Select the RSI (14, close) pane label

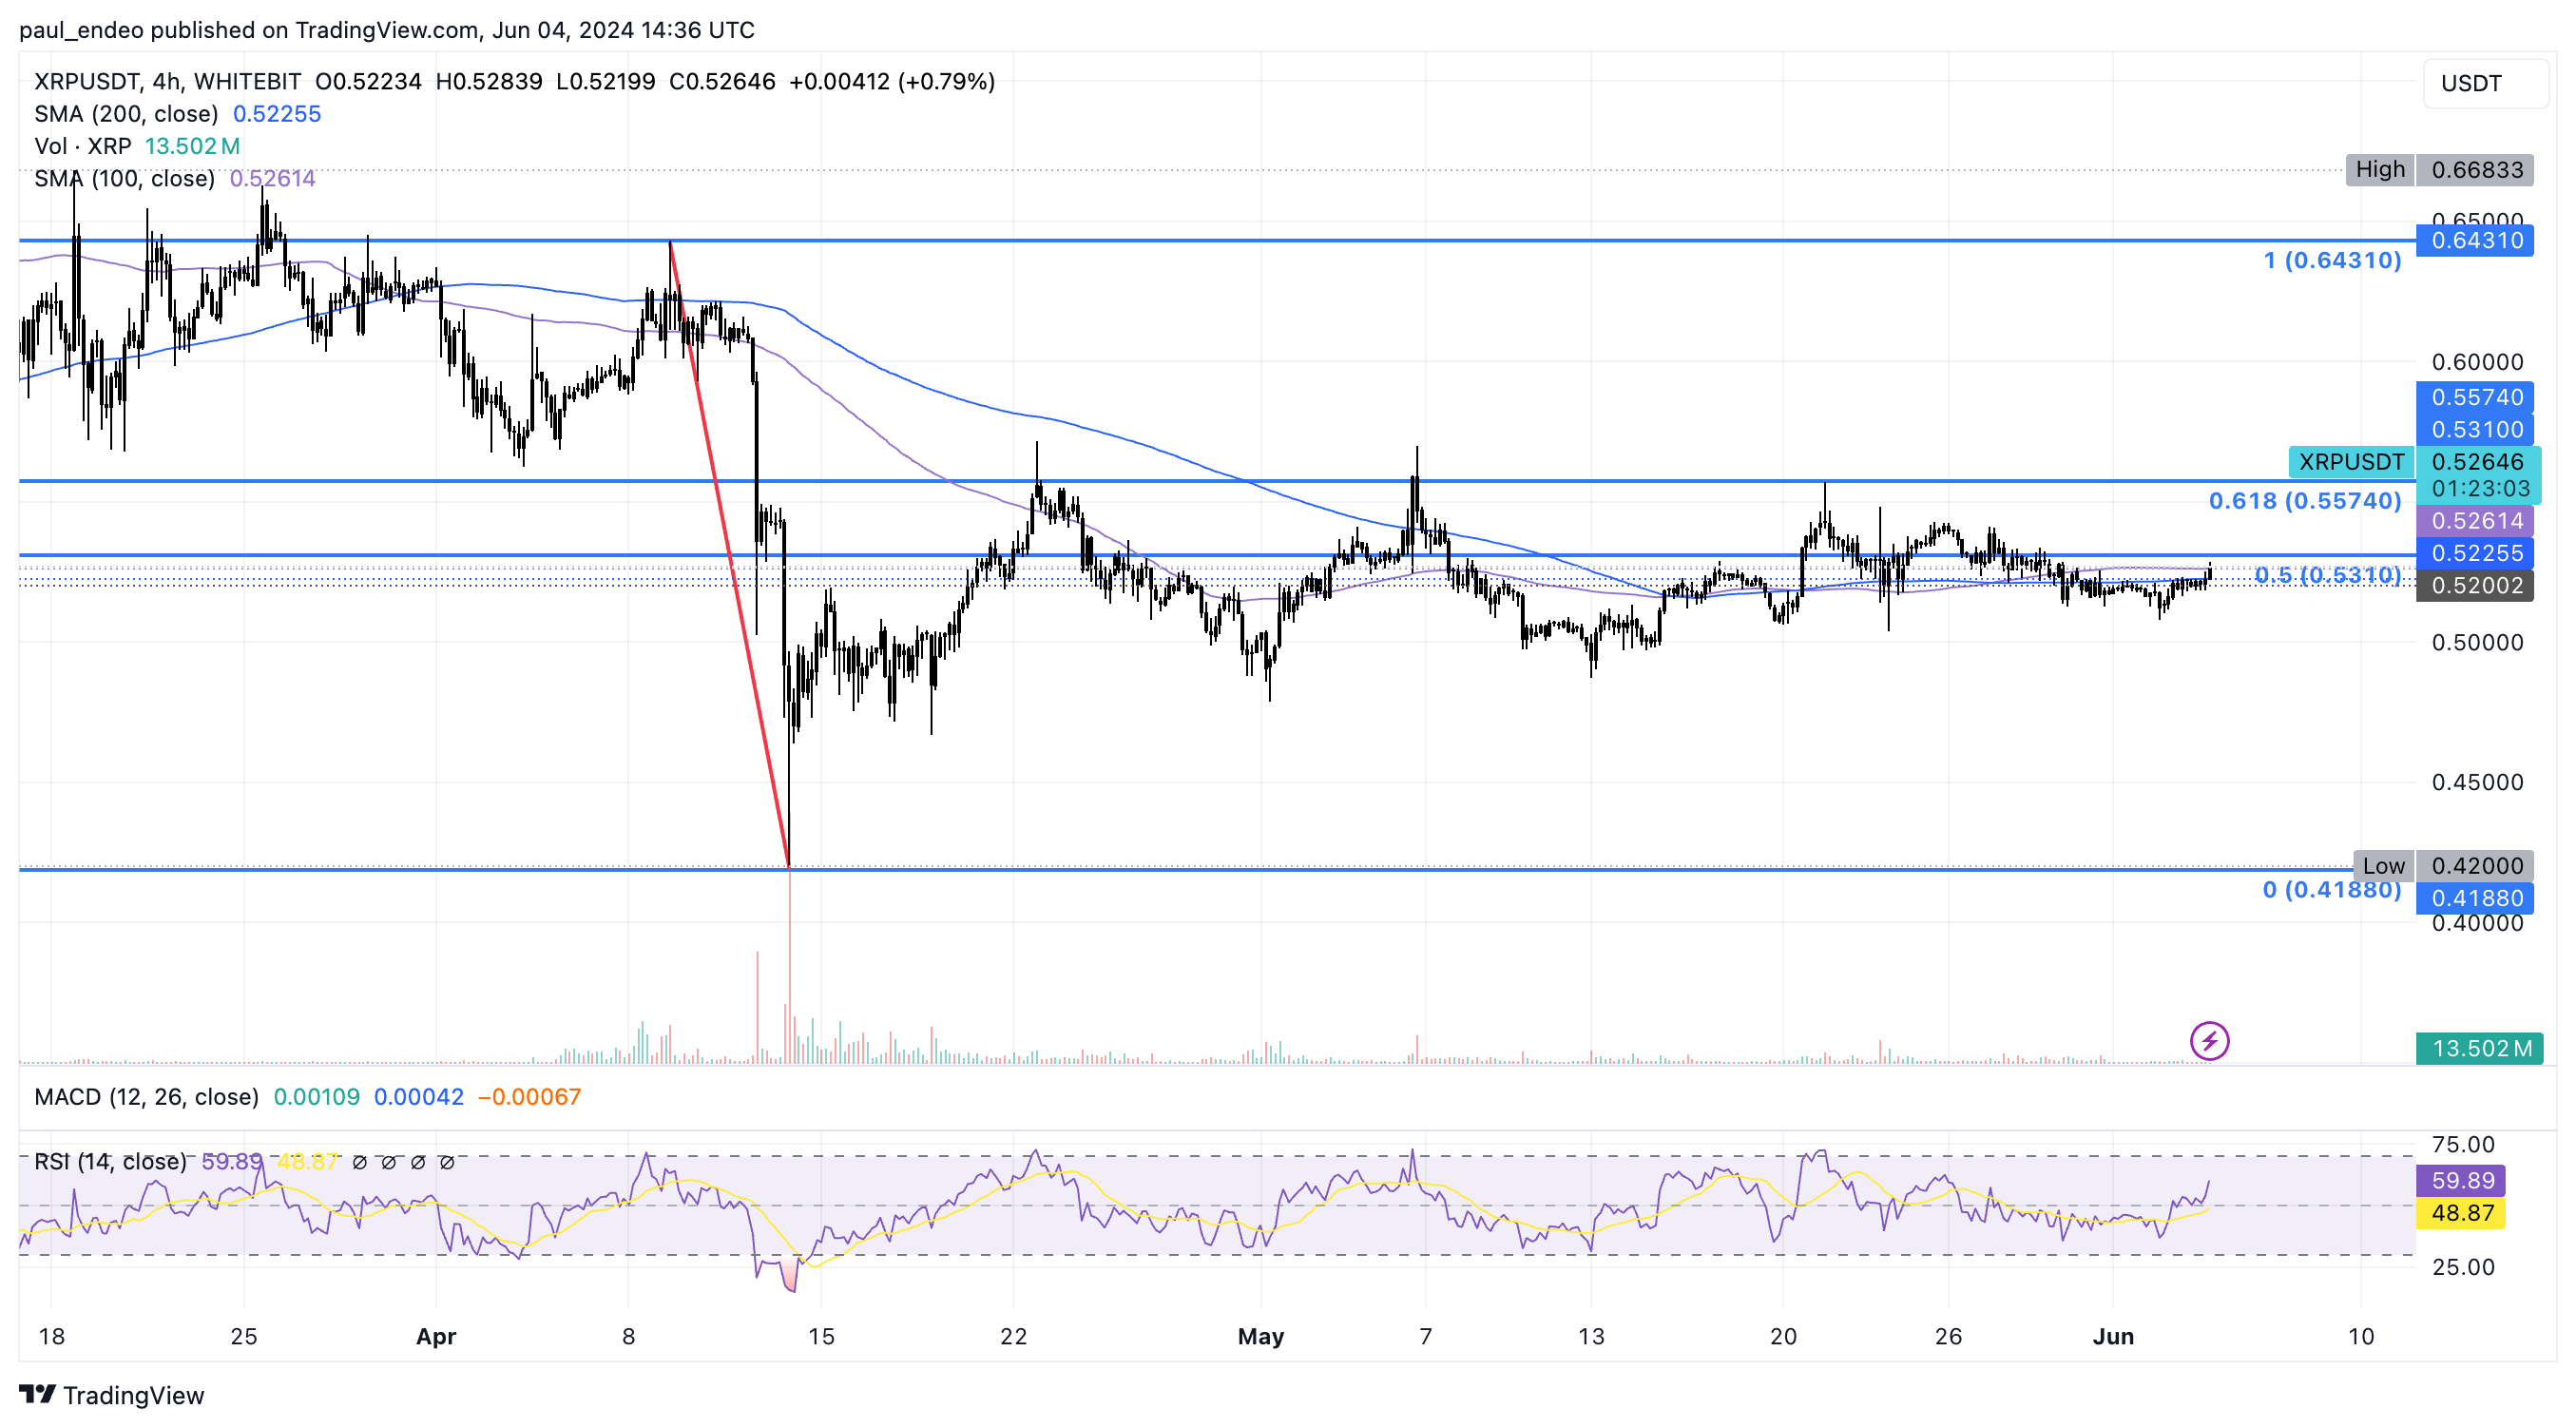113,1161
